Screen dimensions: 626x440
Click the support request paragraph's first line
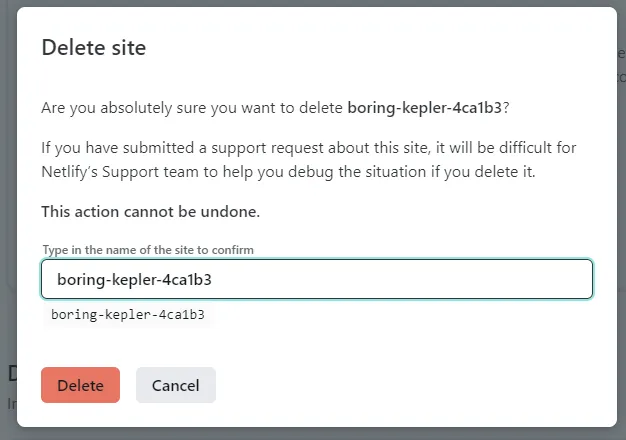308,148
